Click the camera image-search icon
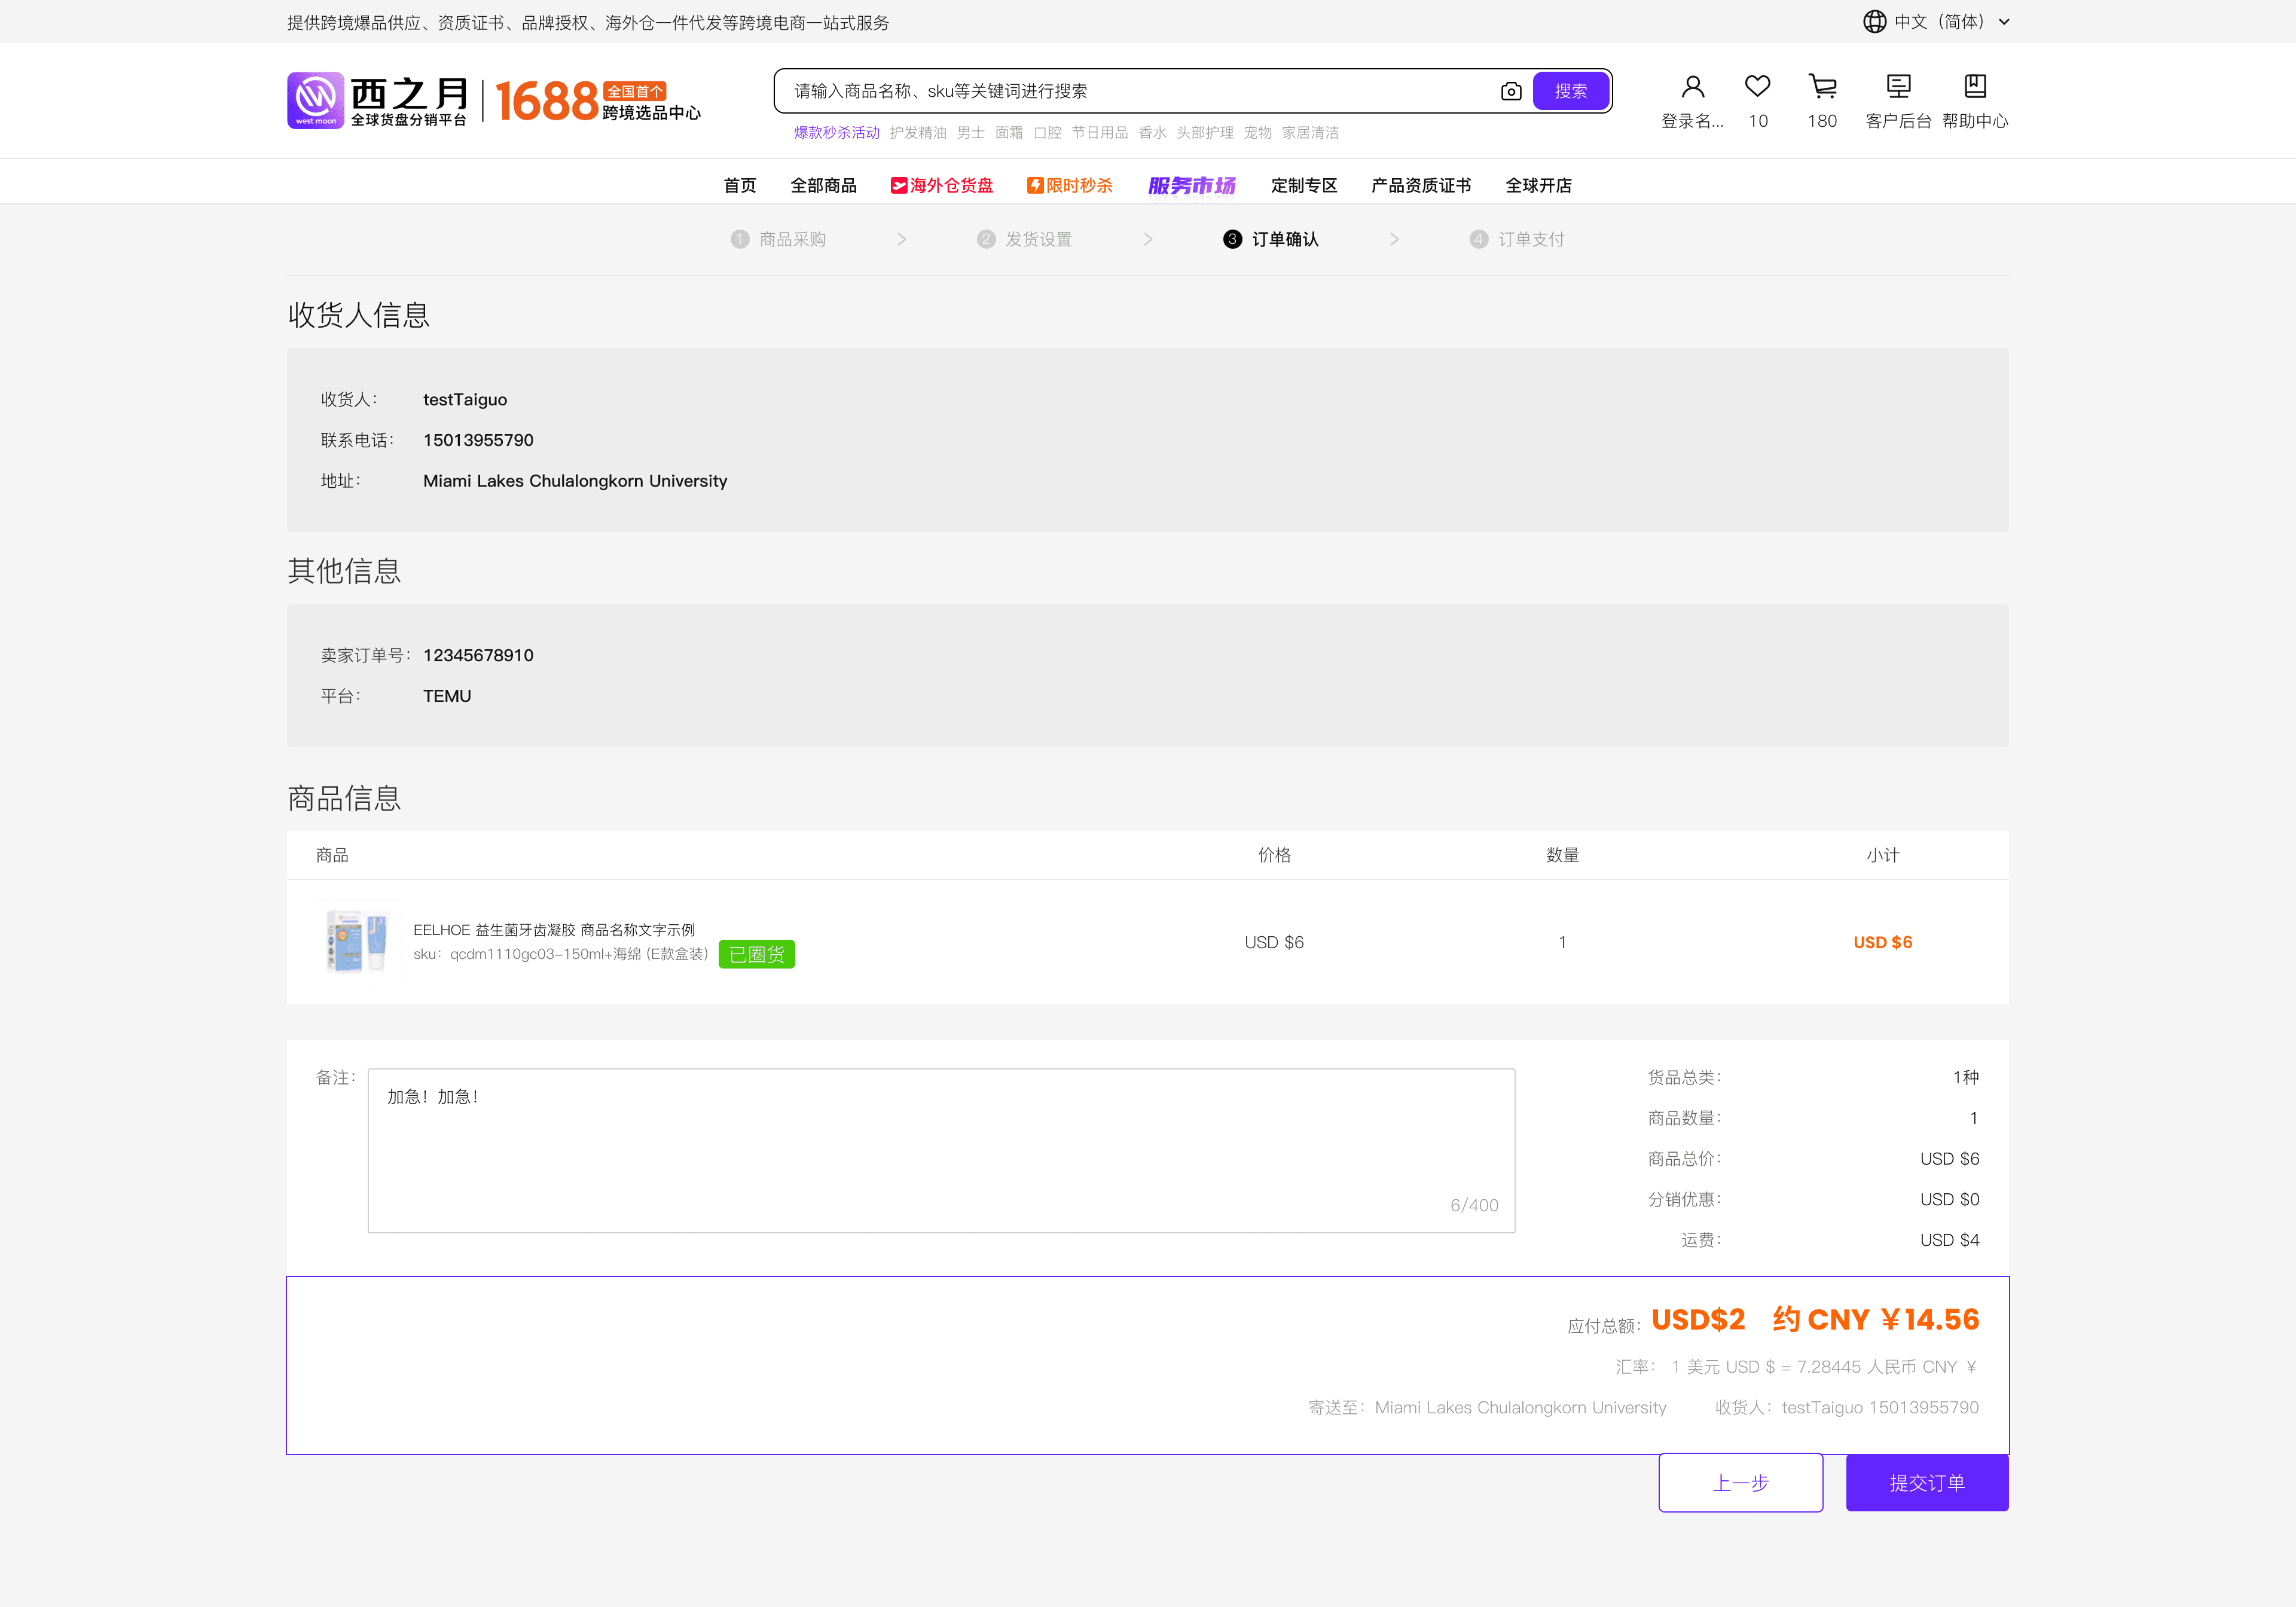 (x=1511, y=91)
